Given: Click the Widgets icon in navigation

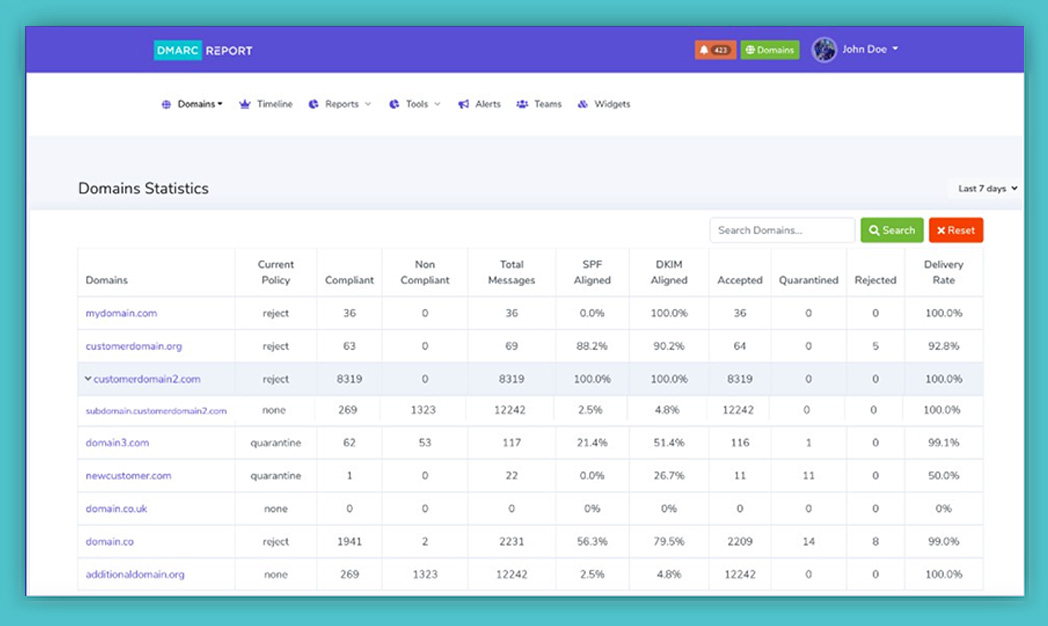Looking at the screenshot, I should (583, 104).
